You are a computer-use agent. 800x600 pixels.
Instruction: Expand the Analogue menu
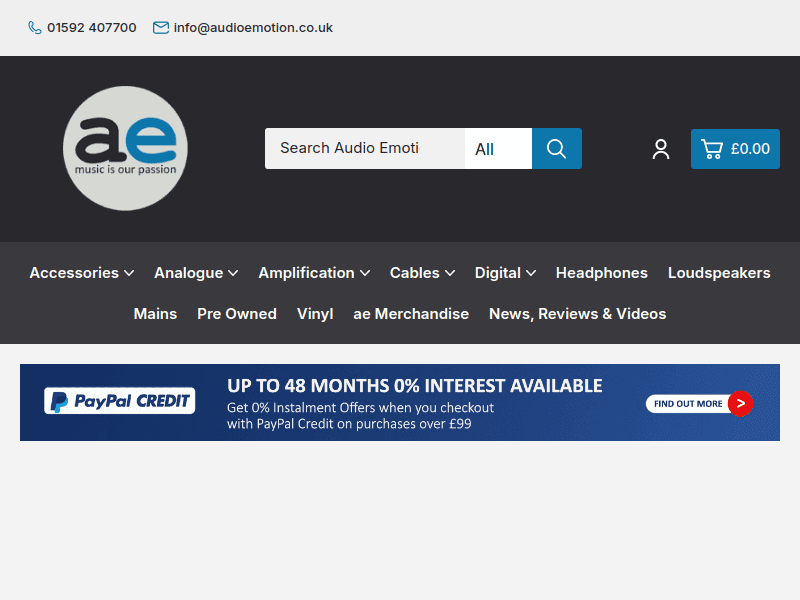(196, 273)
